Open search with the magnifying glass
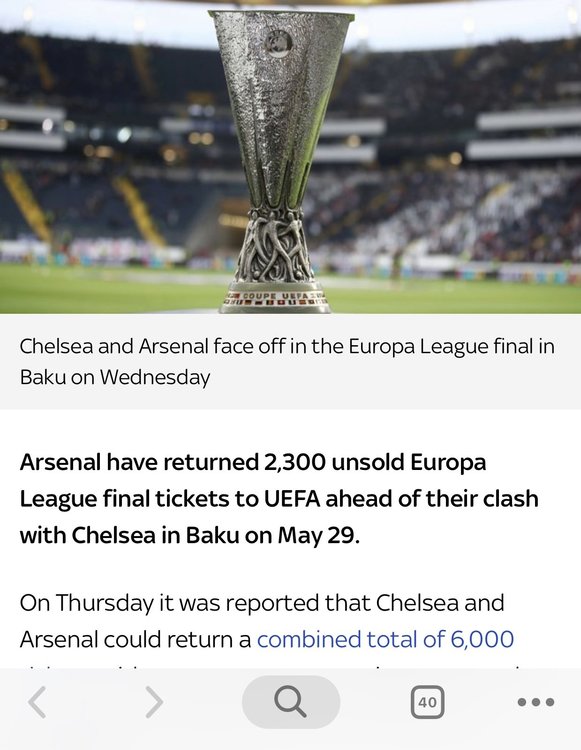The height and width of the screenshot is (750, 581). 291,702
